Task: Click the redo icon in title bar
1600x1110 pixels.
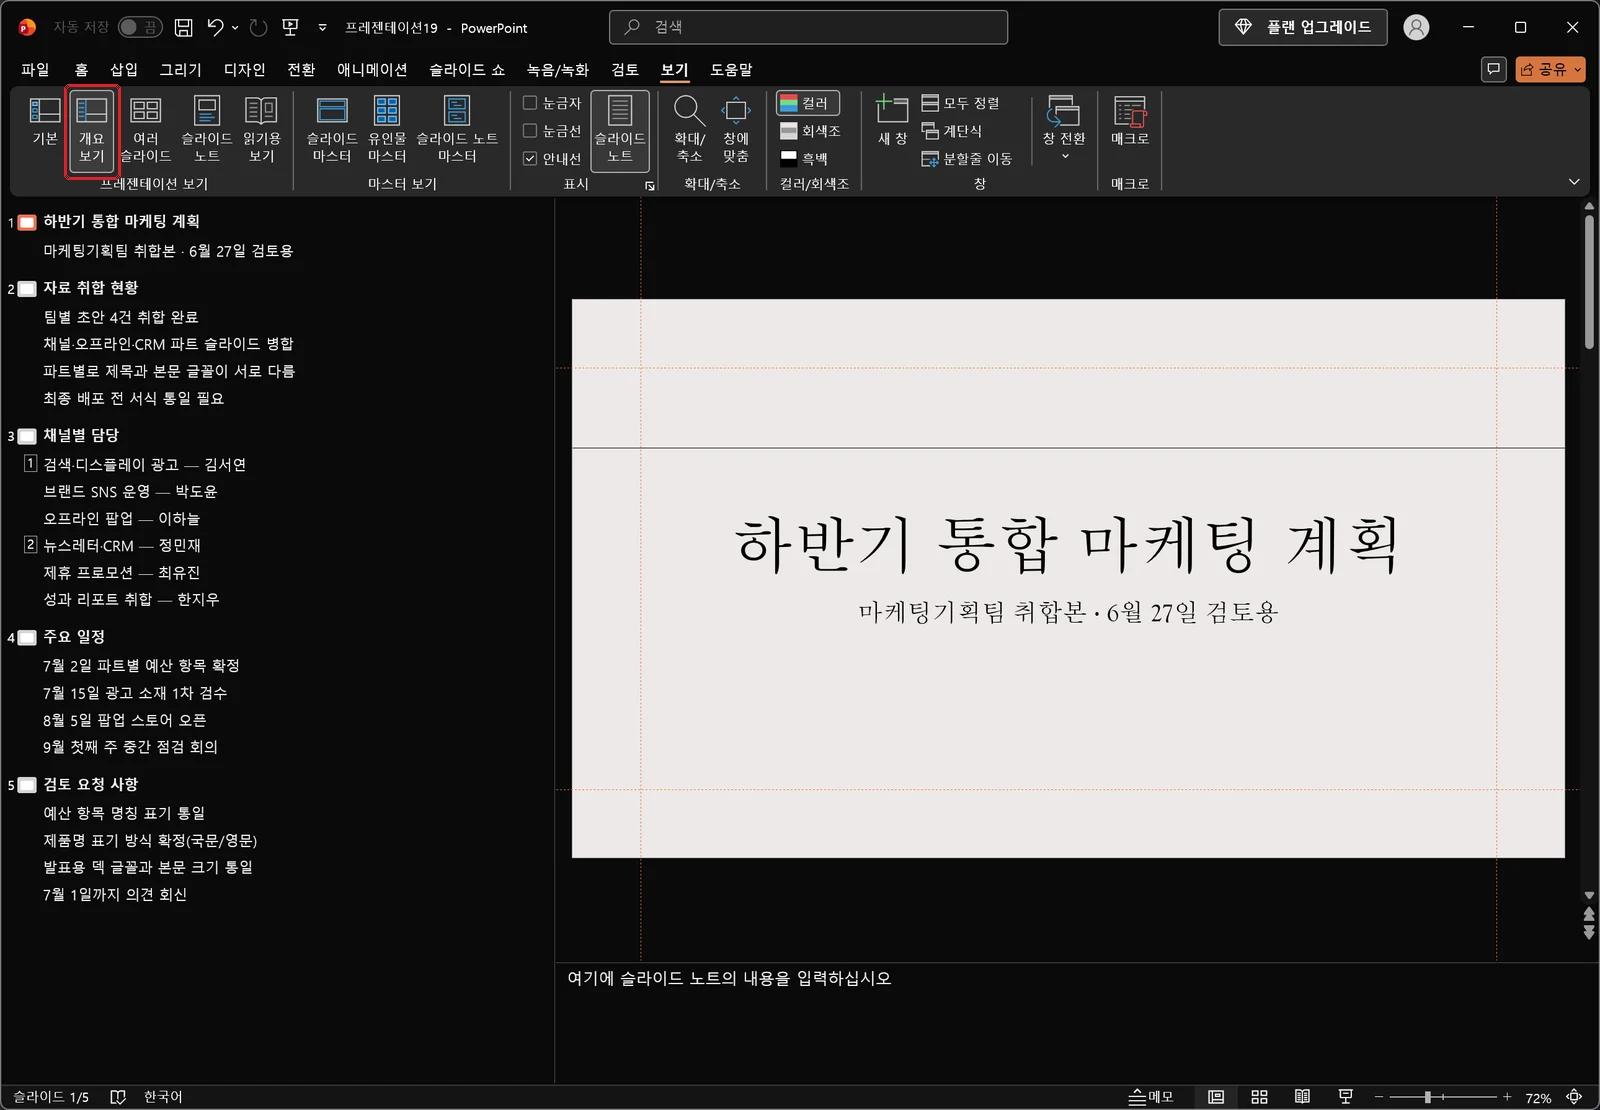Action: [x=259, y=28]
